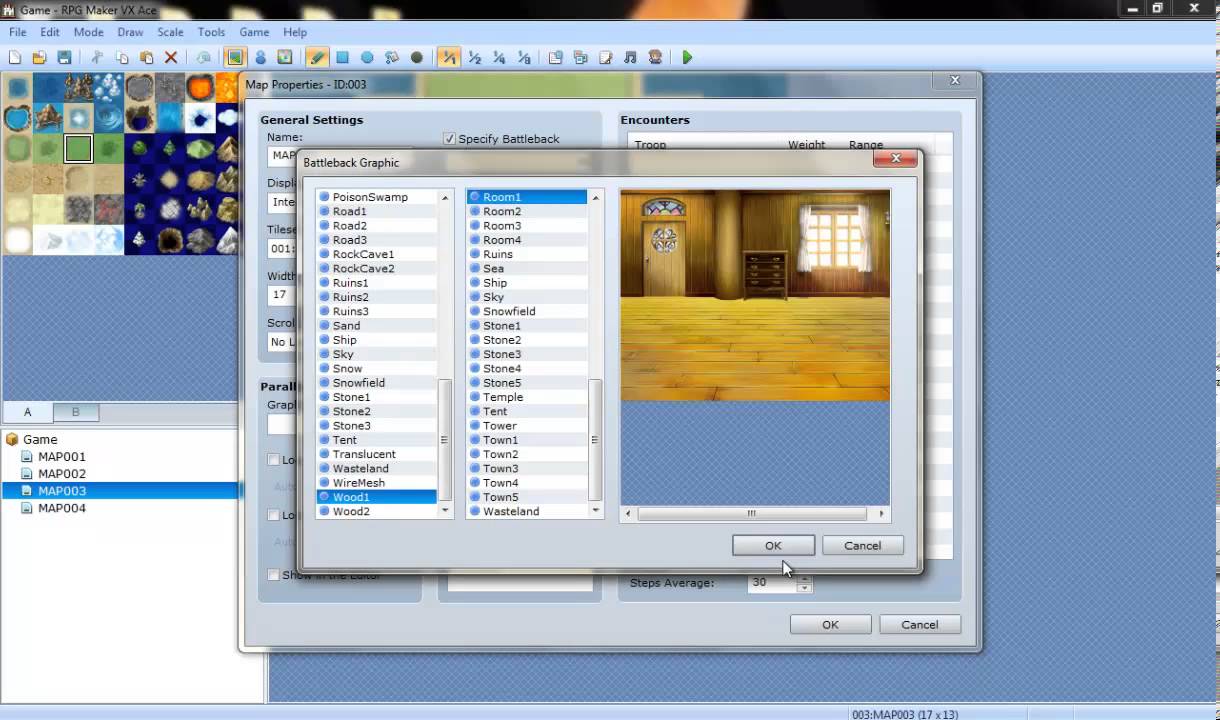Open project folder icon in toolbar

[40, 58]
